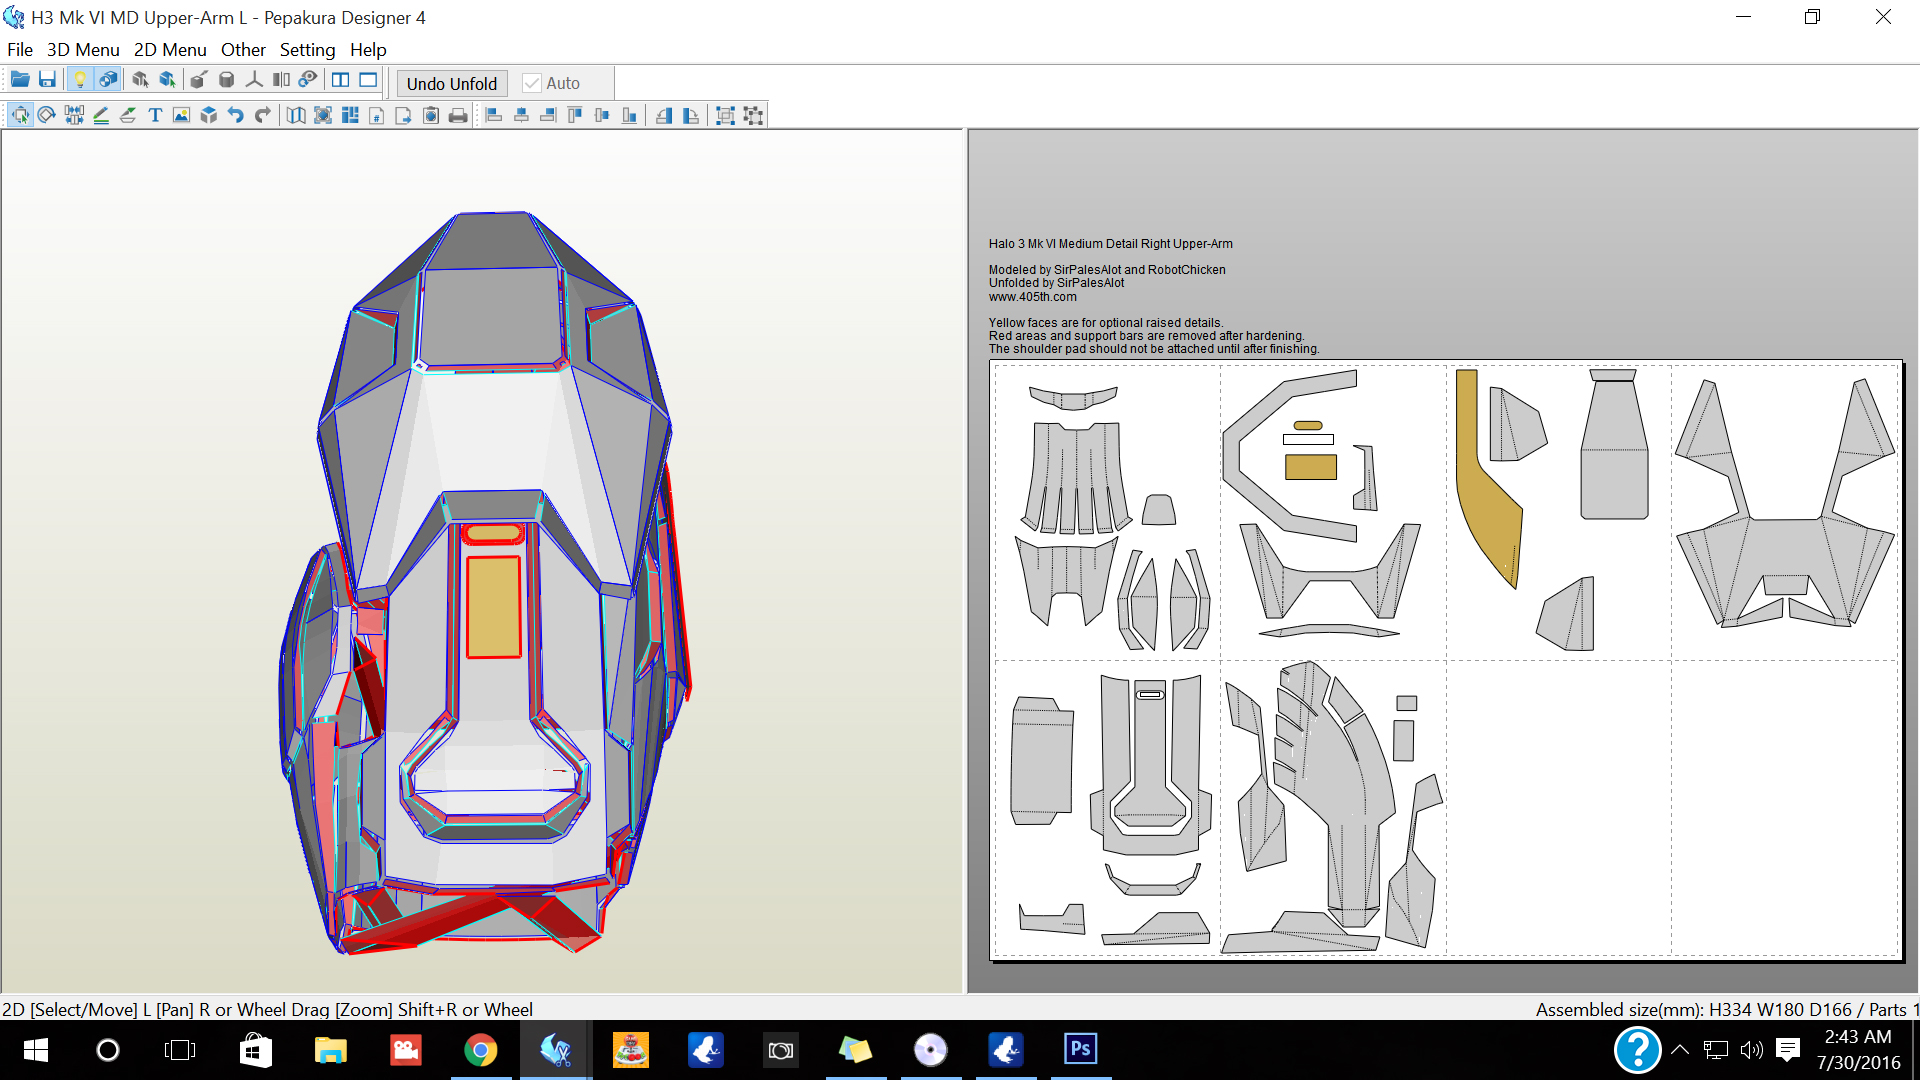Click the yellow rectangle face on 3D model
Image resolution: width=1920 pixels, height=1080 pixels.
[493, 606]
